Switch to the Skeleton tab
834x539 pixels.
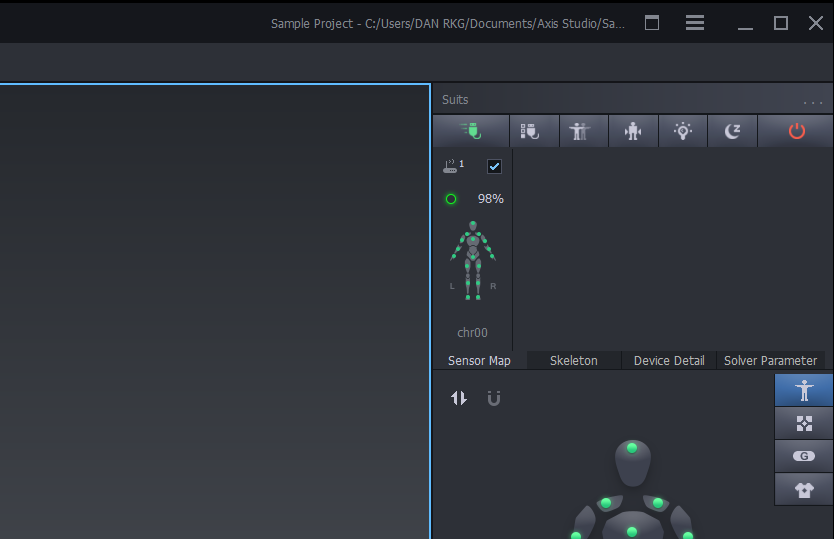[x=573, y=360]
